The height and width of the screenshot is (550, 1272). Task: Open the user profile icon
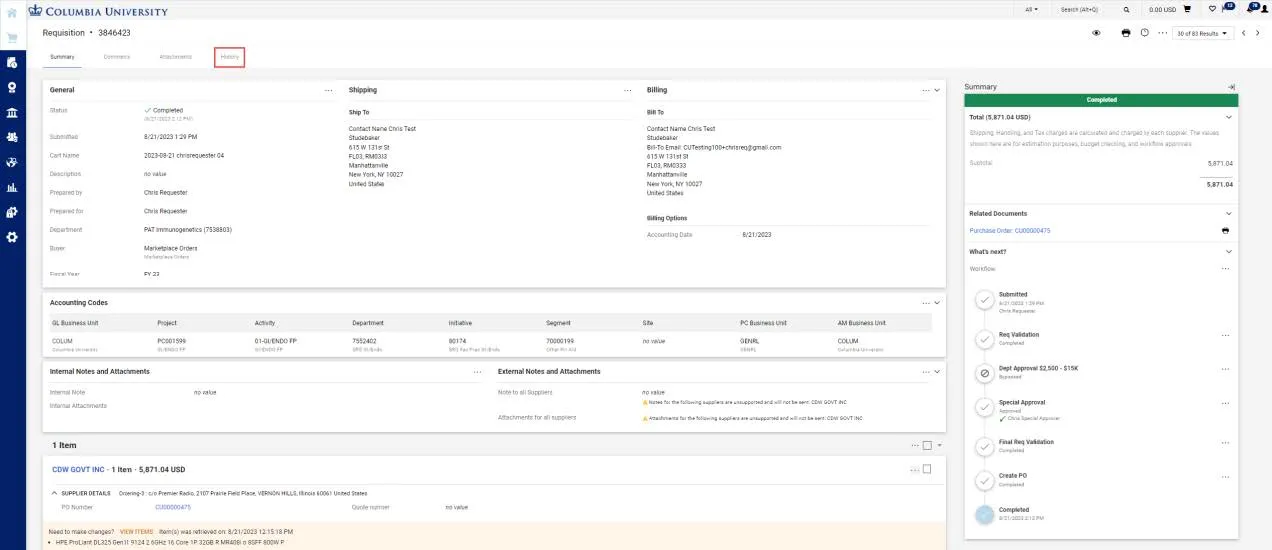1267,9
